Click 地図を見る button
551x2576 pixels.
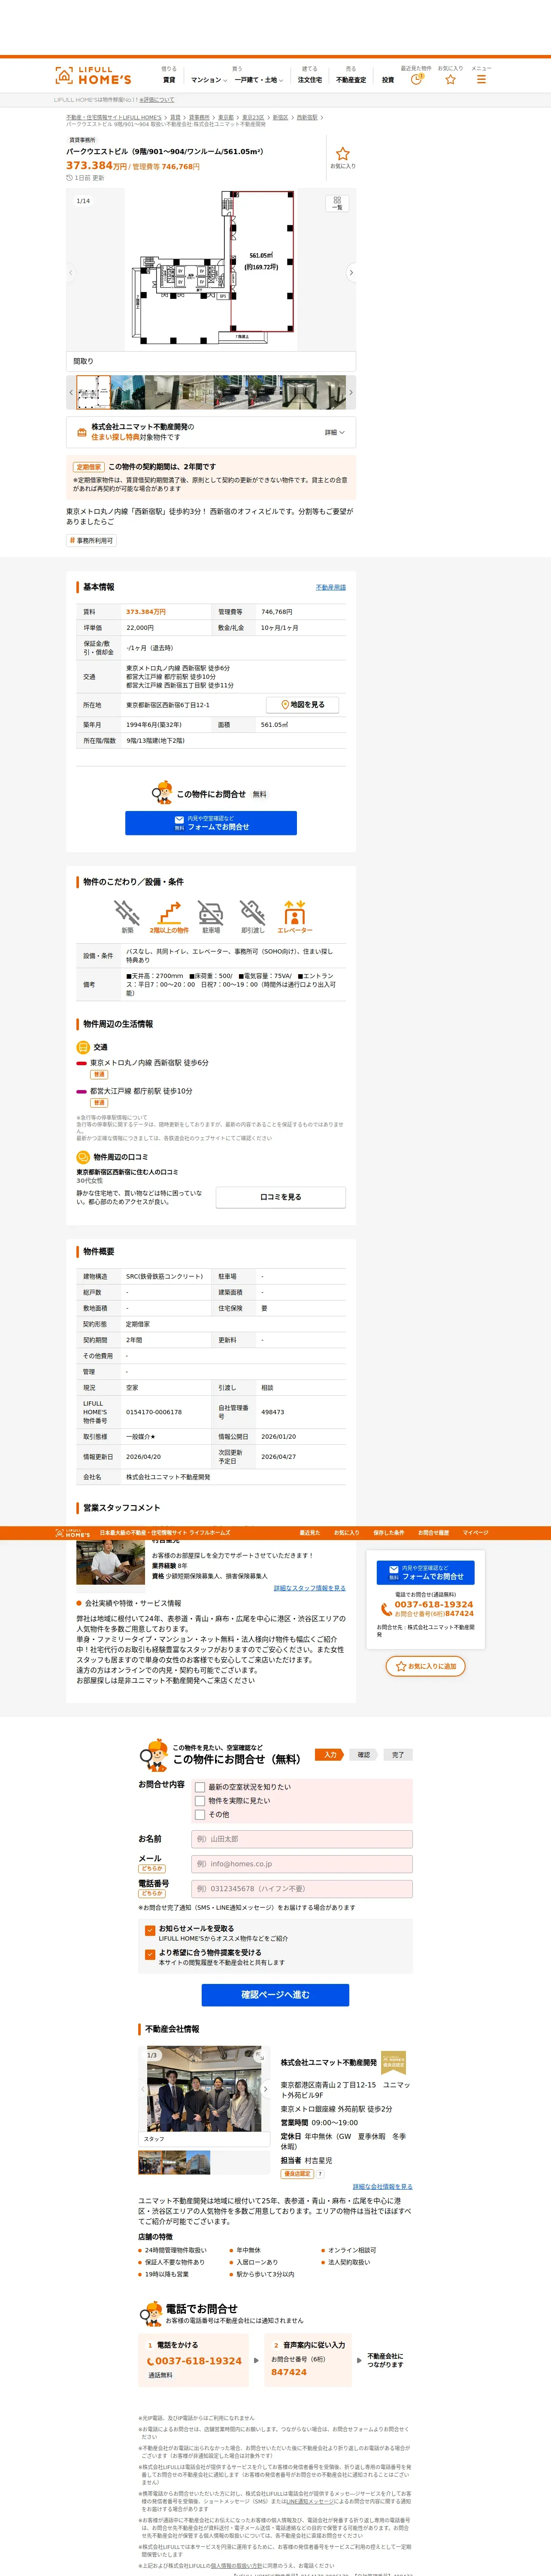click(x=303, y=705)
